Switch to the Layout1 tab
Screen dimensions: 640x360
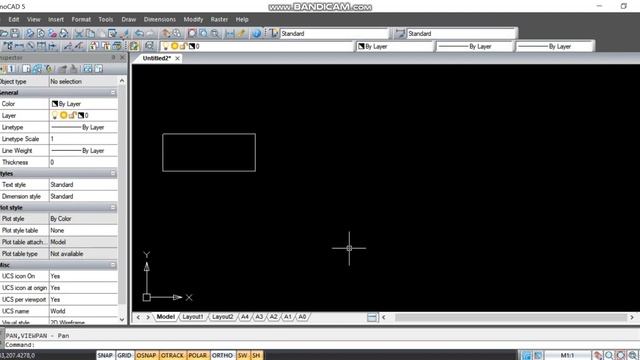coord(193,317)
